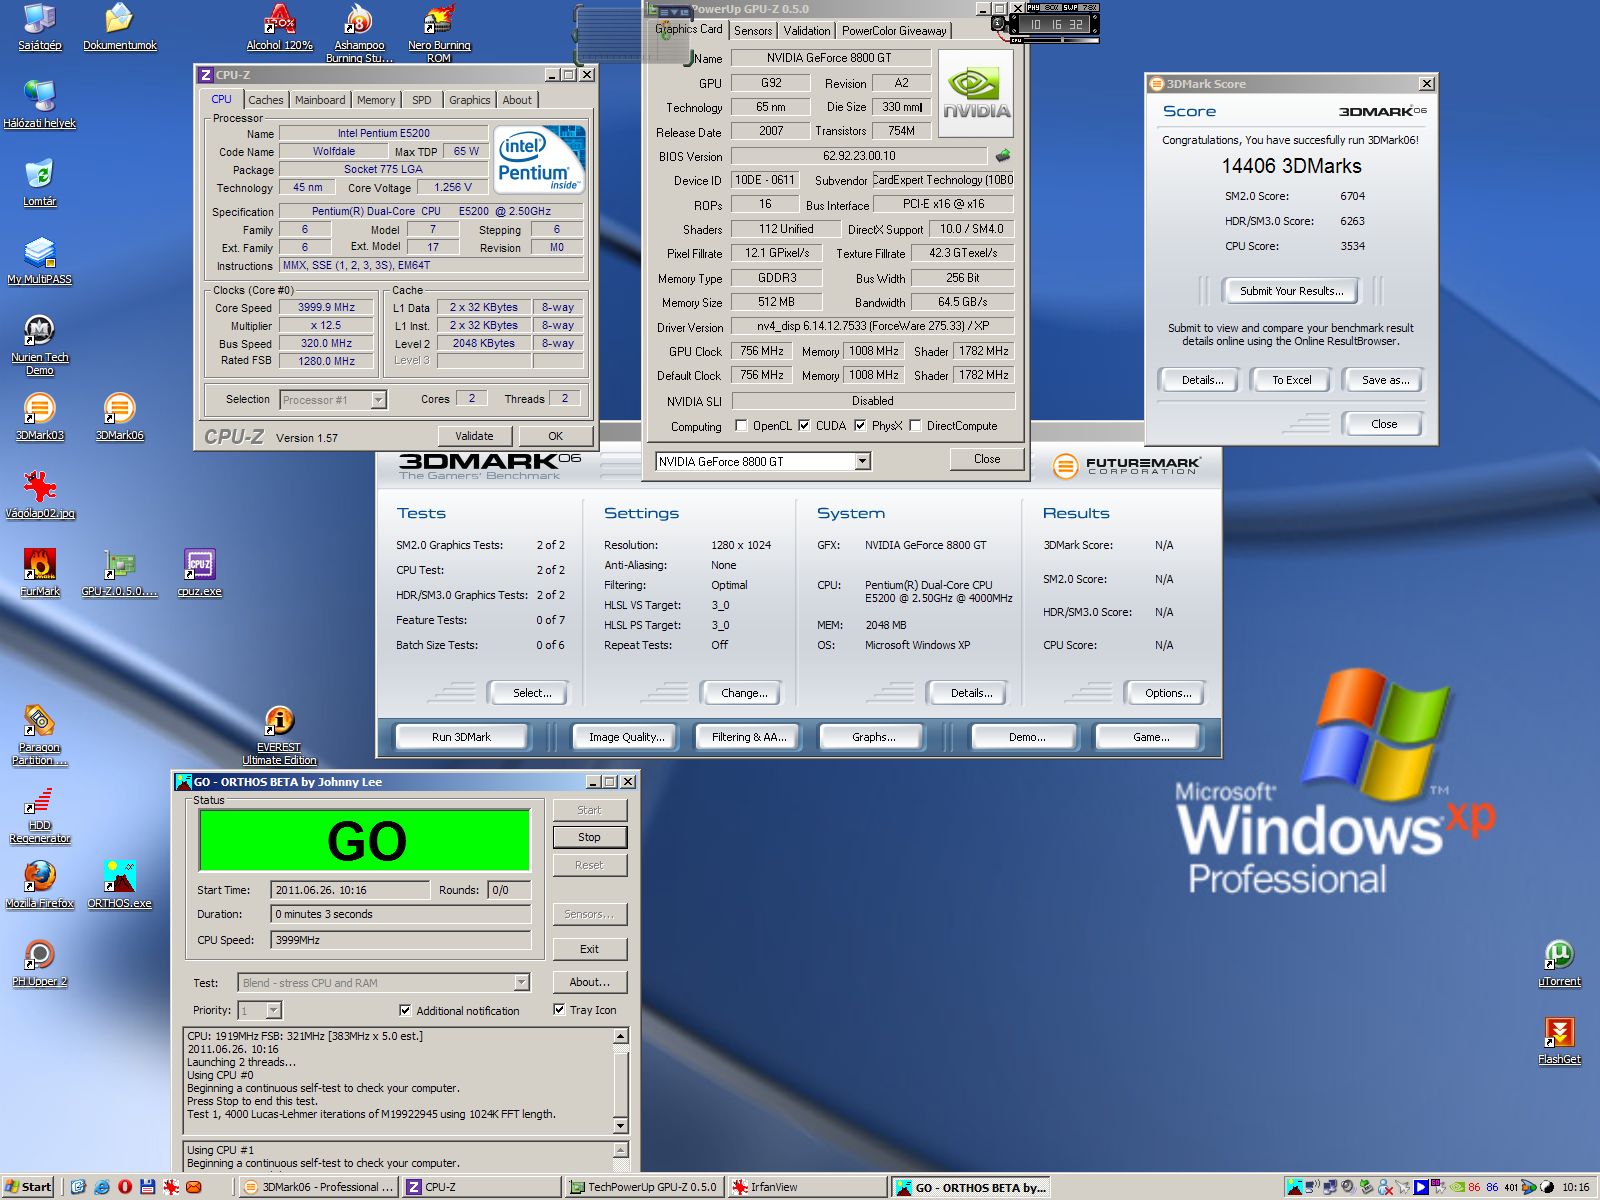Viewport: 1600px width, 1200px height.
Task: Click Save as in the 3DMark Score window
Action: [x=1385, y=380]
